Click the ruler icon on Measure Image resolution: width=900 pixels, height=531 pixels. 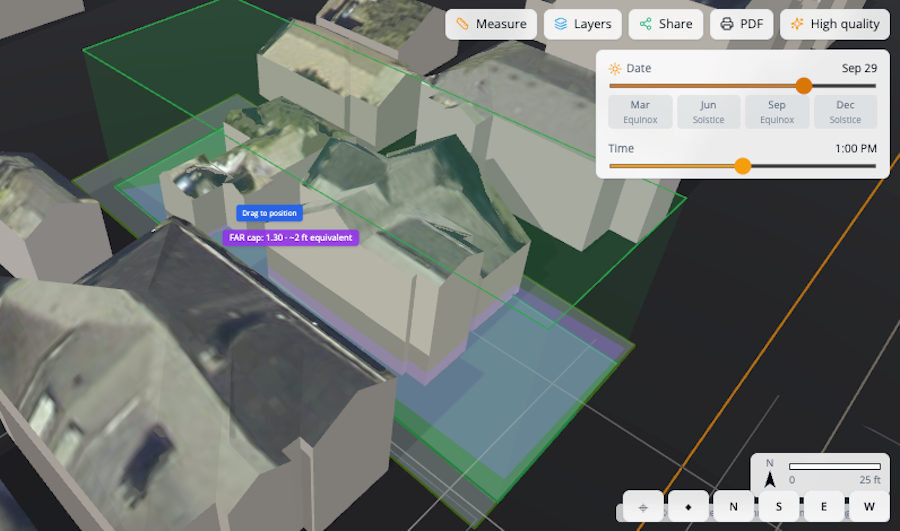coord(462,24)
